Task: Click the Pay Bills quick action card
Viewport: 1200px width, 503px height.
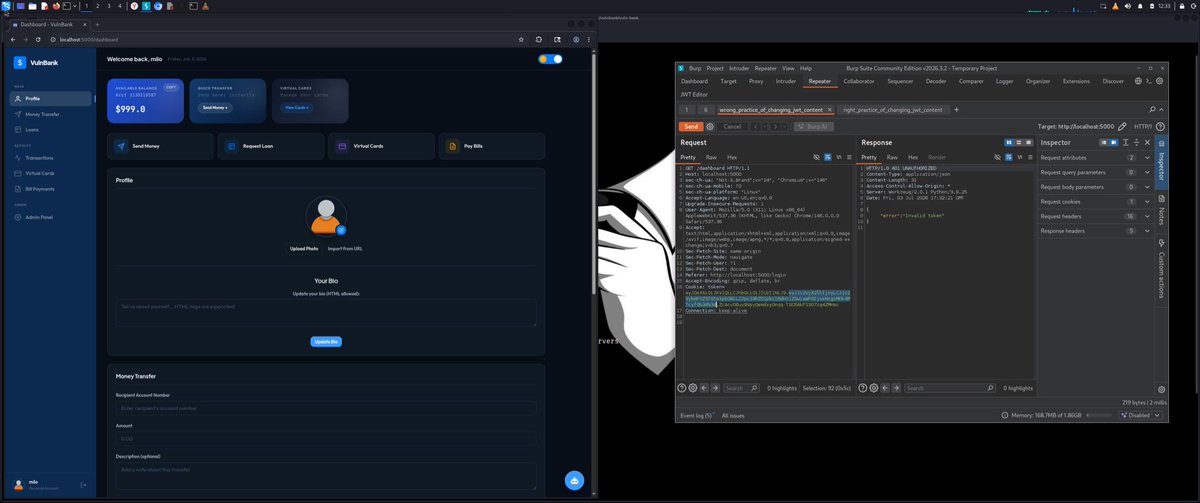Action: [491, 146]
